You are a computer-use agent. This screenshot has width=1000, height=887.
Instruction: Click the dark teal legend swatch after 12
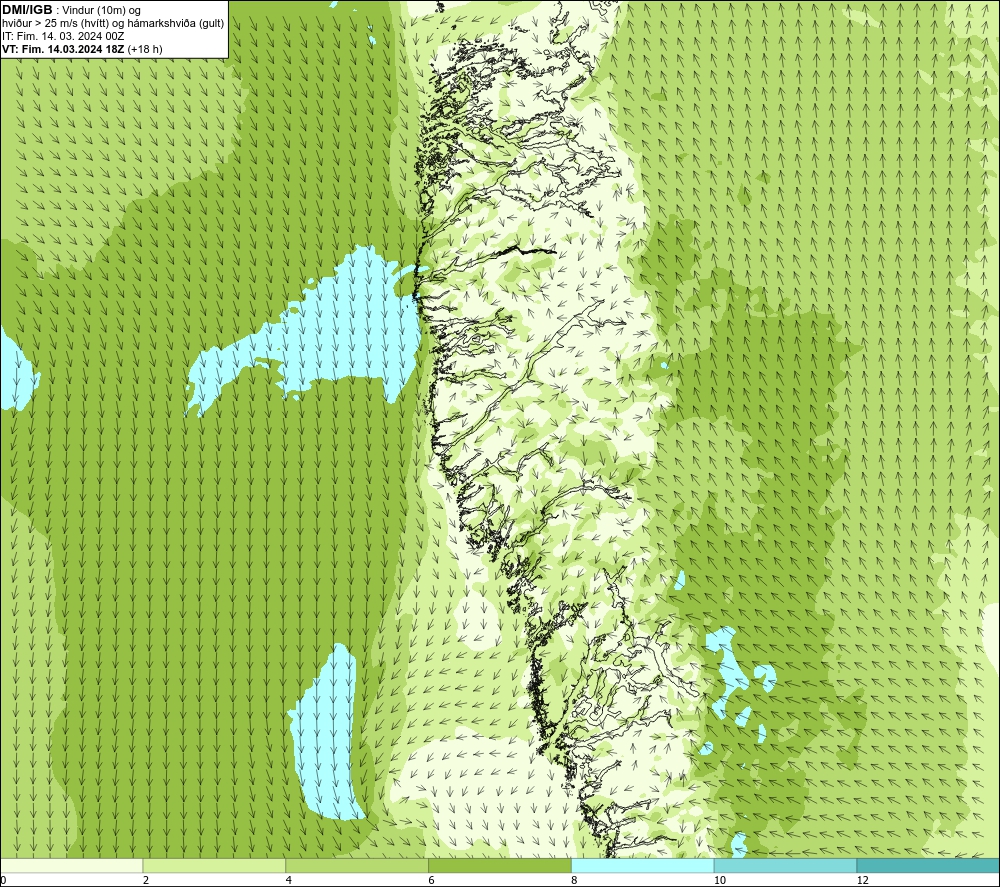coord(928,865)
